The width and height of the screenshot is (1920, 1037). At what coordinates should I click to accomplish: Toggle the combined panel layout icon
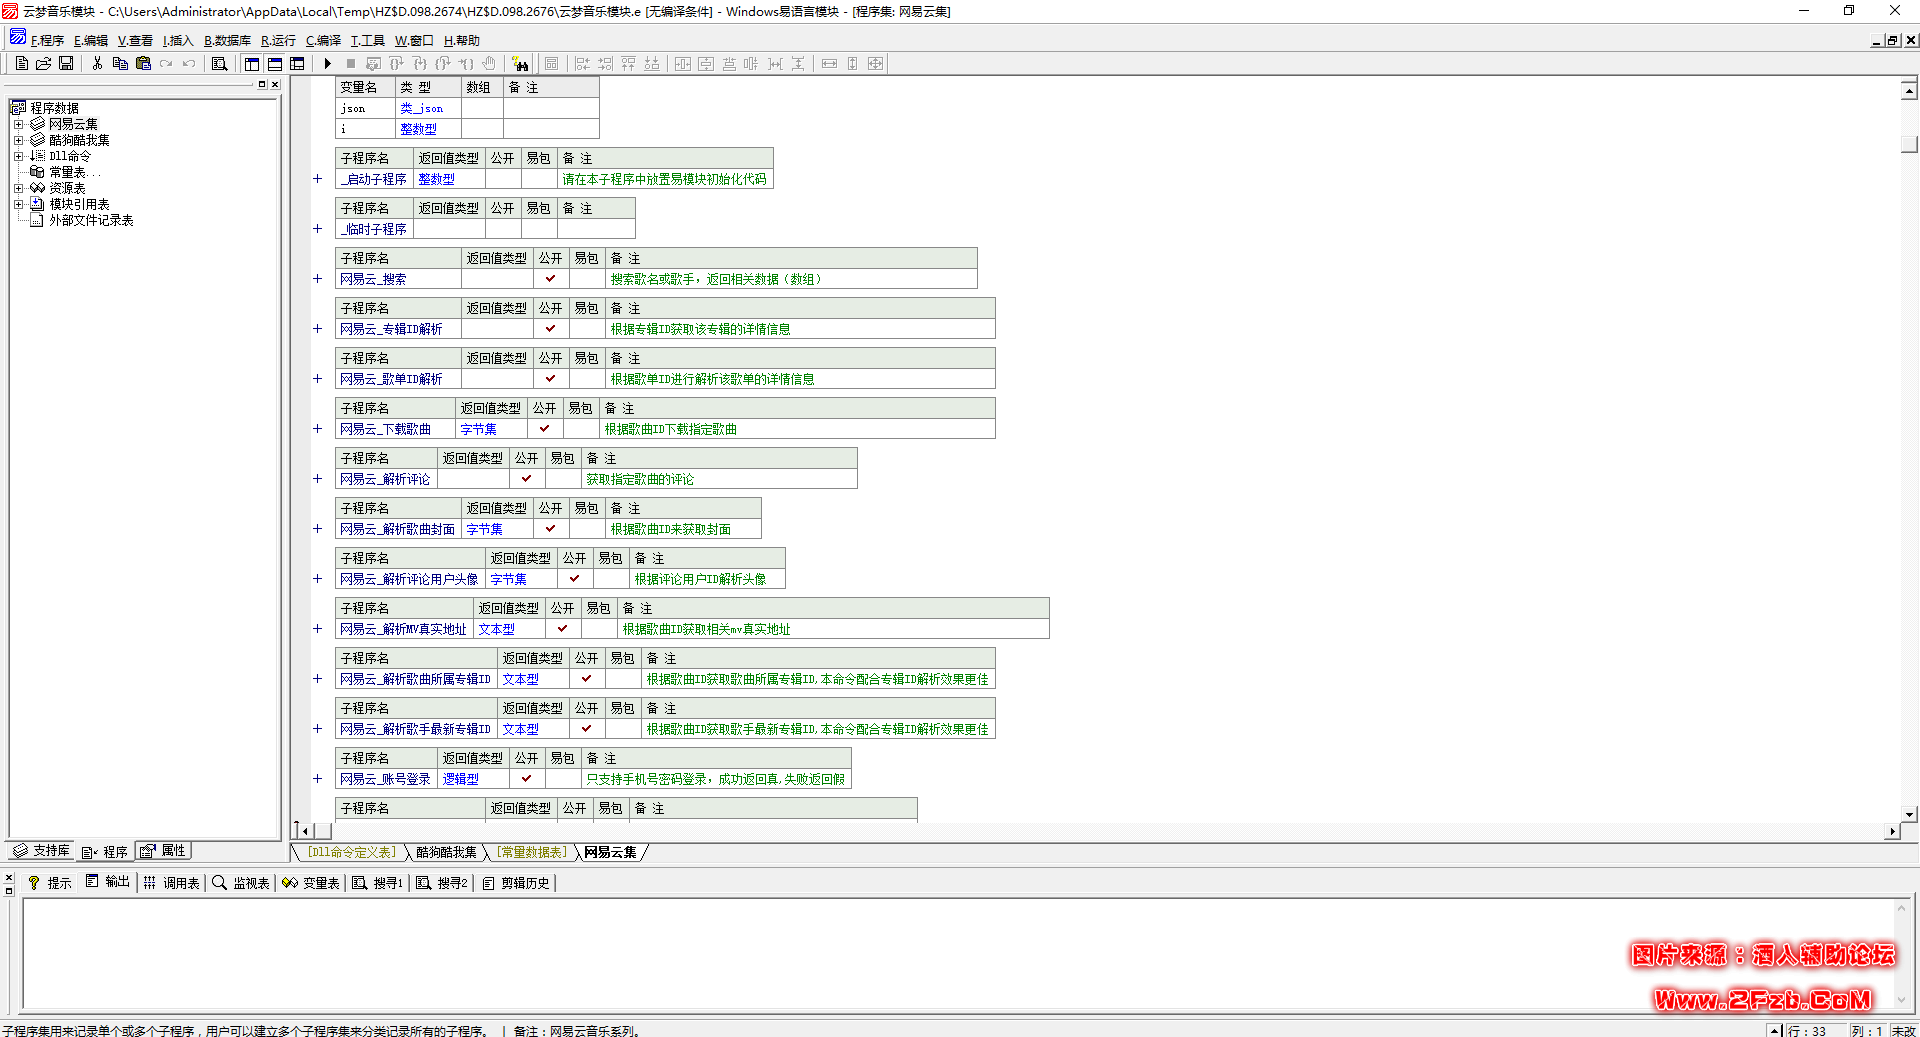[297, 63]
